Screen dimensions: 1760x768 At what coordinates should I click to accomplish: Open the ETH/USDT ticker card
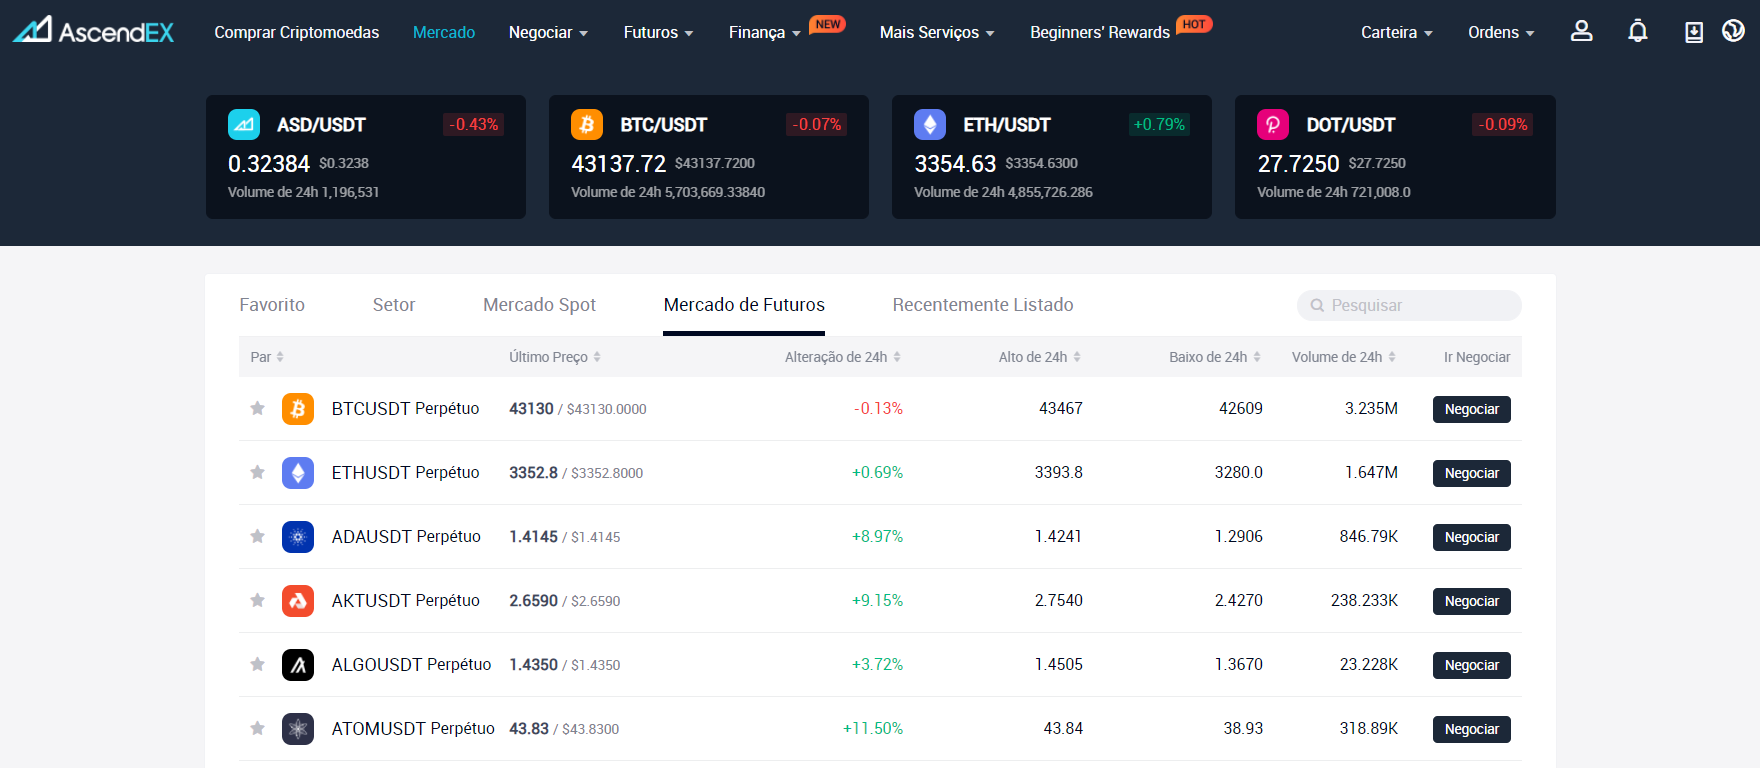pos(1052,157)
